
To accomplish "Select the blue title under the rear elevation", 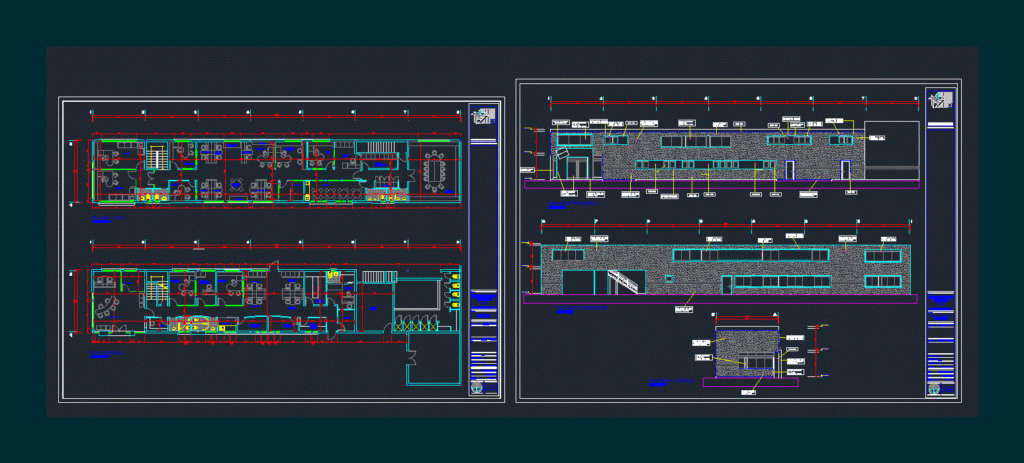I will (x=582, y=309).
